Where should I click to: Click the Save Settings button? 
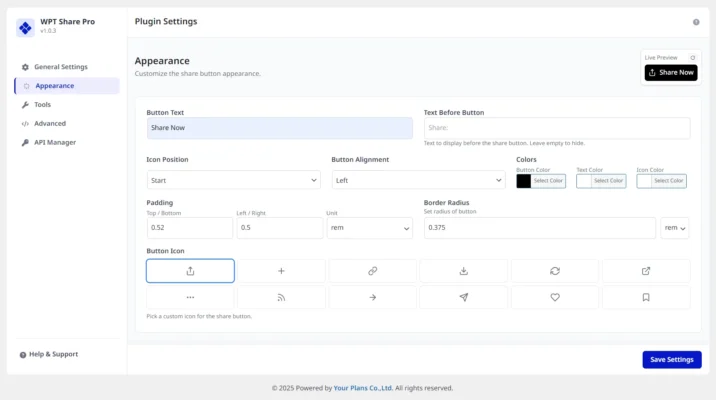[672, 360]
